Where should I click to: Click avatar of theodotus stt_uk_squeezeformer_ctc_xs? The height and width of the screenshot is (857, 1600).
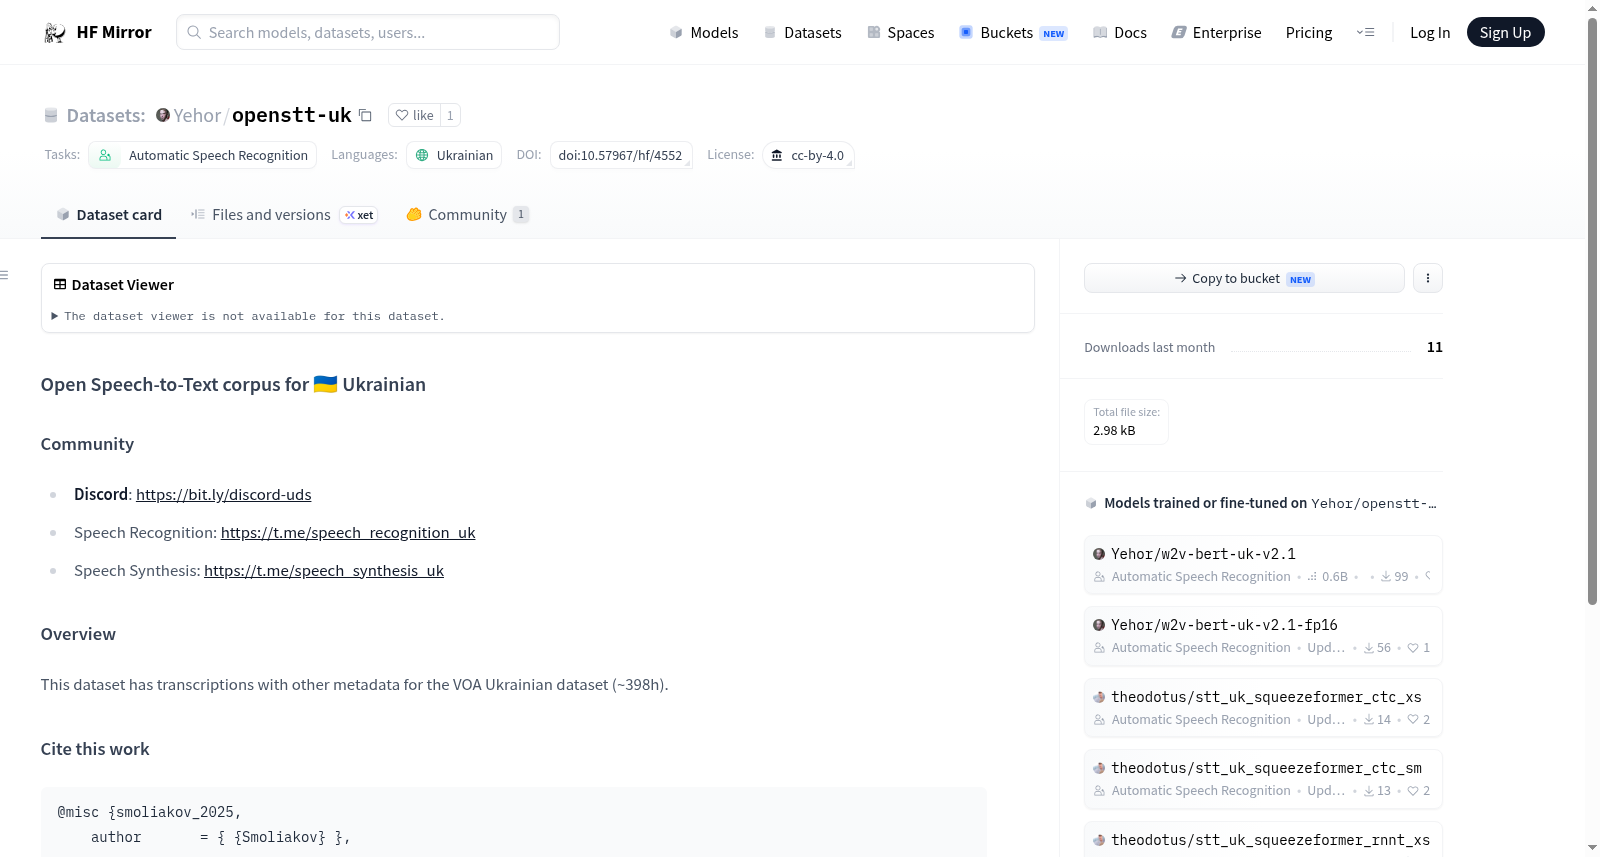(x=1099, y=697)
